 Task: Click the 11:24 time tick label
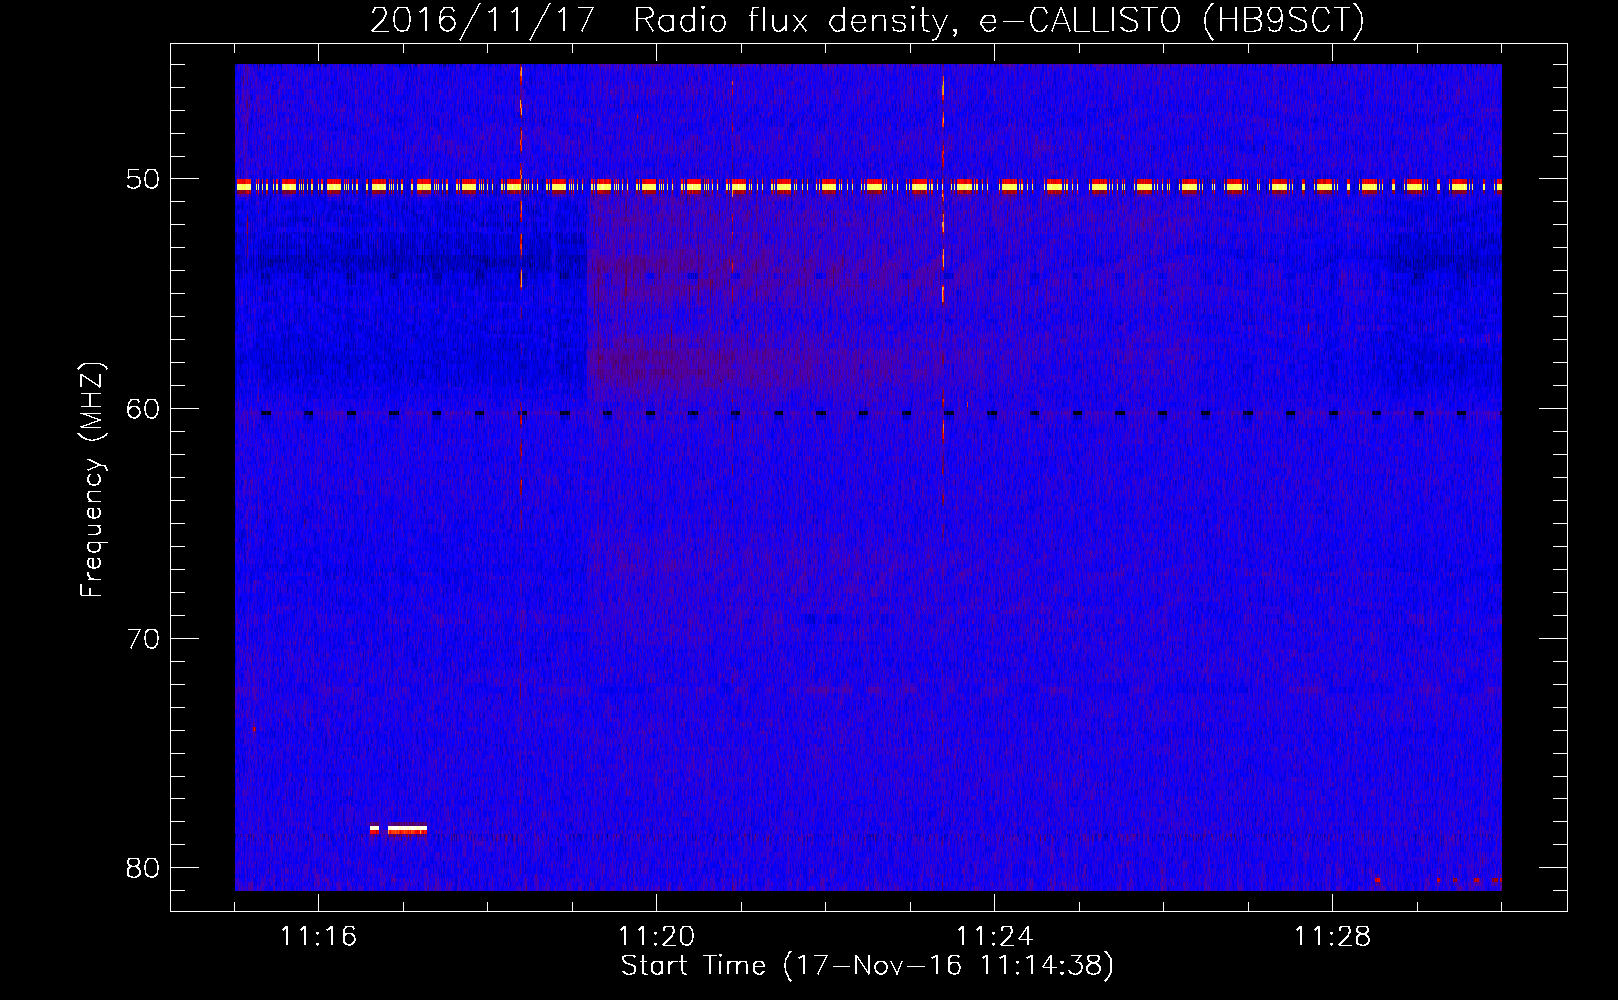(x=994, y=937)
